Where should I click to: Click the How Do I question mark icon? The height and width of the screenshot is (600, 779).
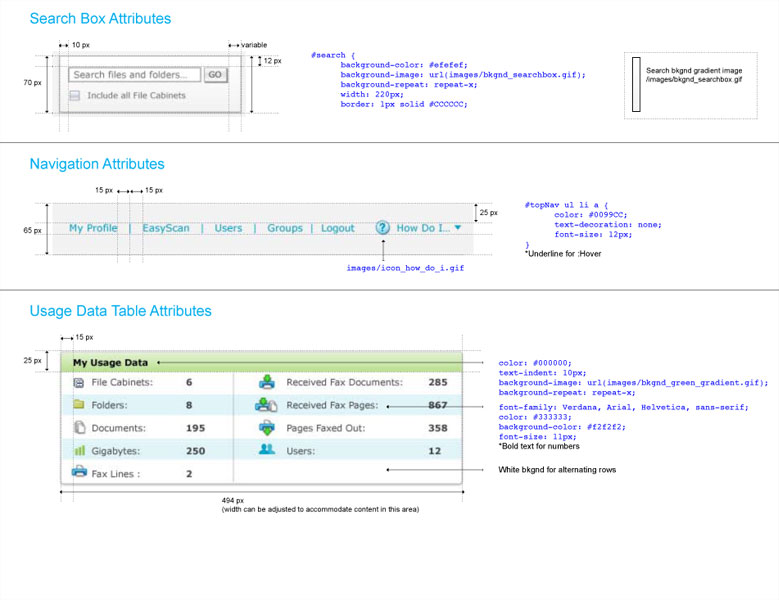pyautogui.click(x=382, y=228)
